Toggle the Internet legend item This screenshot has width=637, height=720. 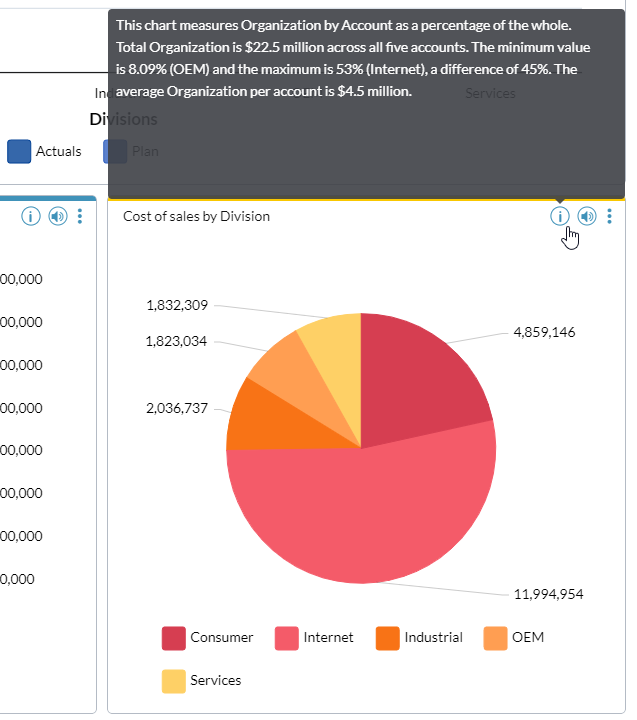click(314, 638)
